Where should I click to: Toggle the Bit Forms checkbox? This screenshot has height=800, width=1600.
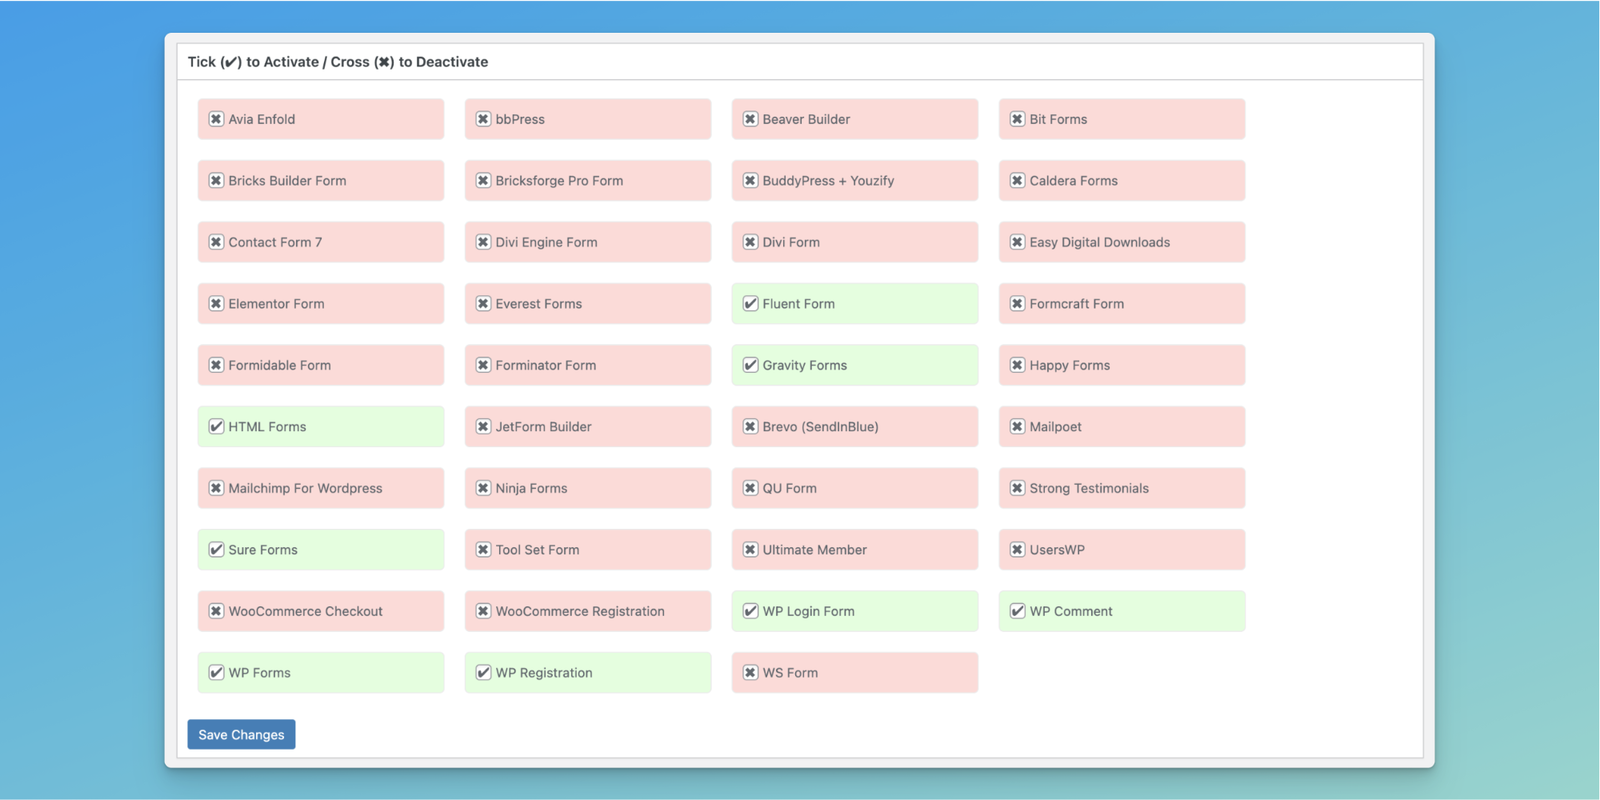tap(1017, 119)
